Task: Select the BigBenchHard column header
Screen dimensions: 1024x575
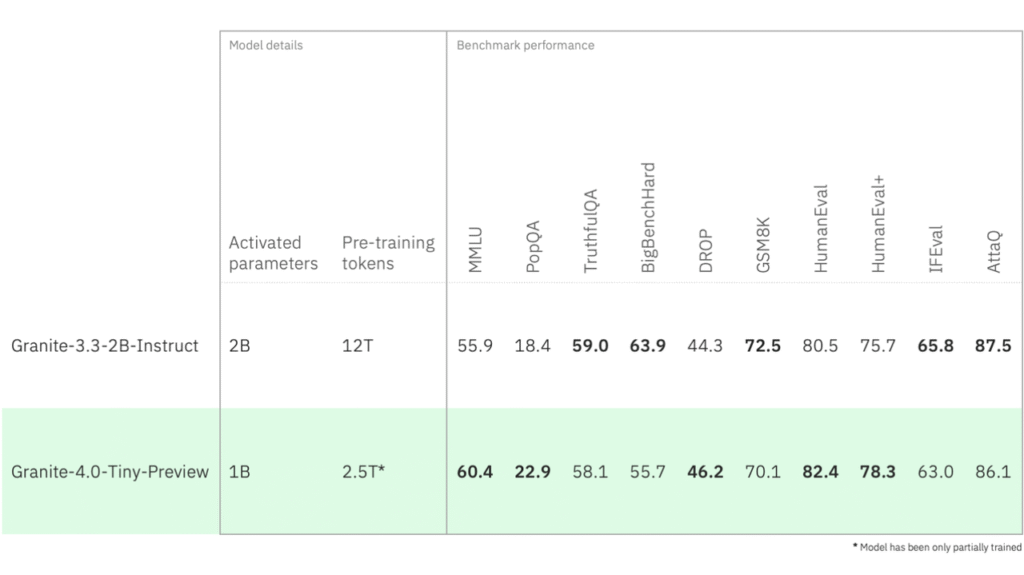Action: click(648, 217)
